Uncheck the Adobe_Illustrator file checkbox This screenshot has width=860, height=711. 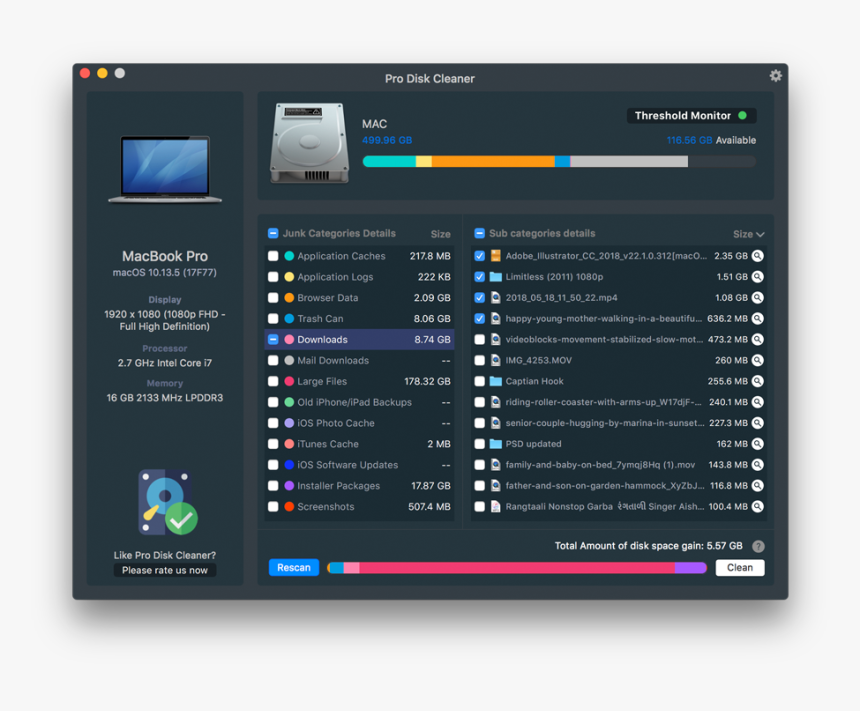pos(479,256)
